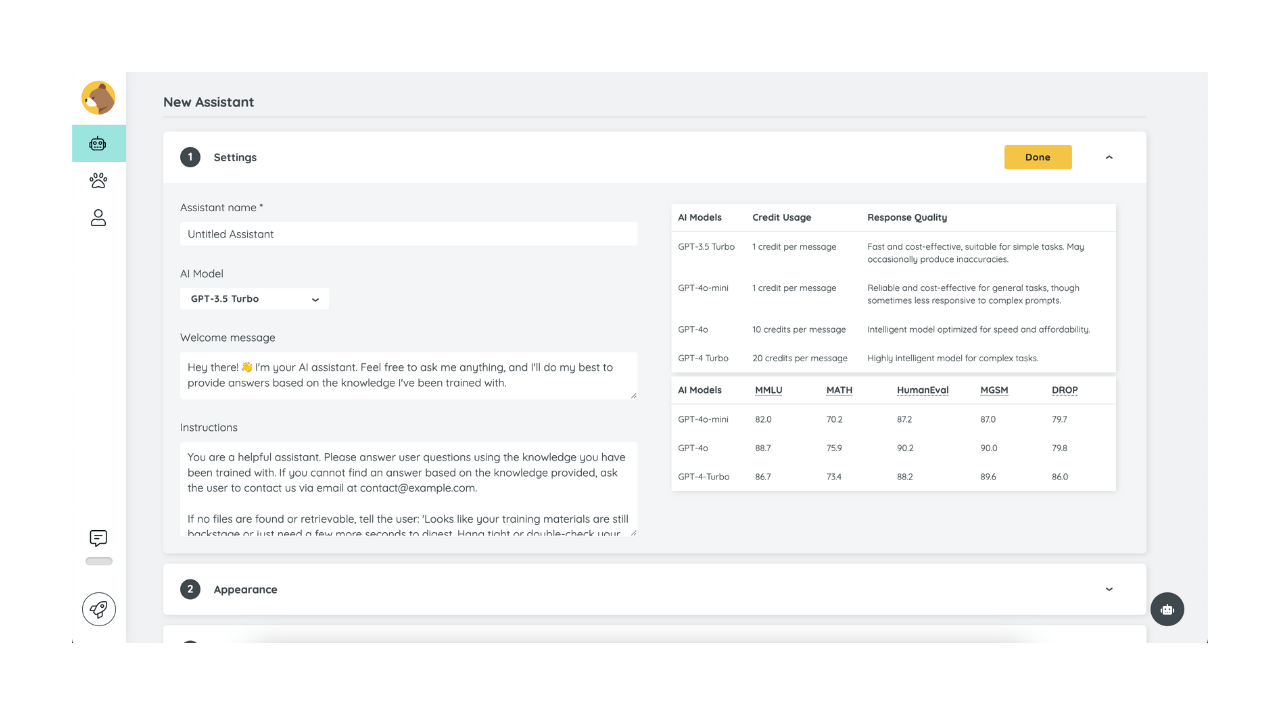Screen dimensions: 1280x720
Task: Click the DROP benchmark column header
Action: coord(1064,390)
